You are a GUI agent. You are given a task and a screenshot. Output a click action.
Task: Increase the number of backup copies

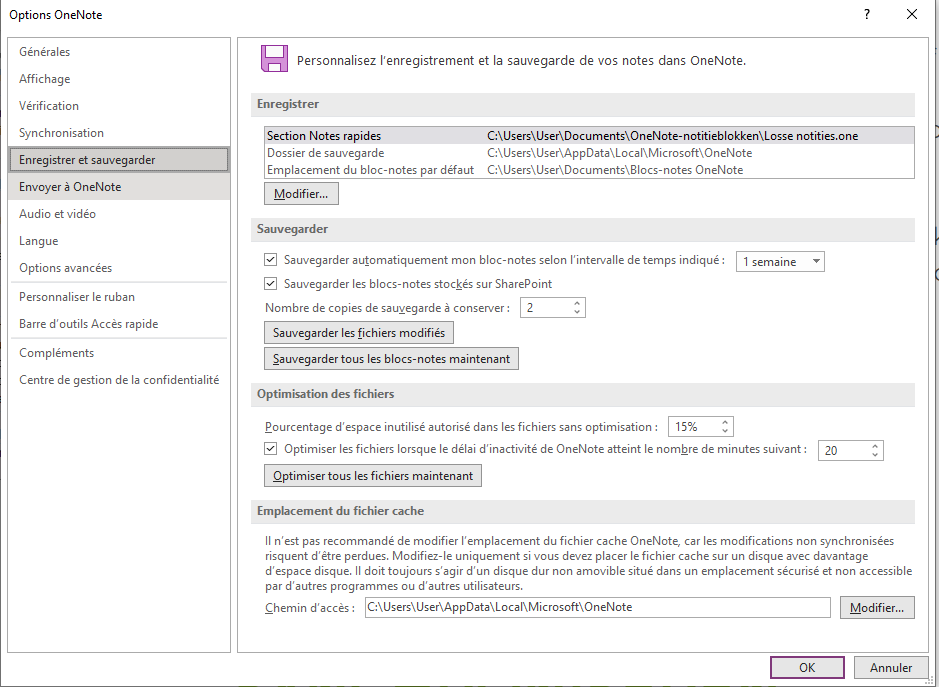click(577, 304)
